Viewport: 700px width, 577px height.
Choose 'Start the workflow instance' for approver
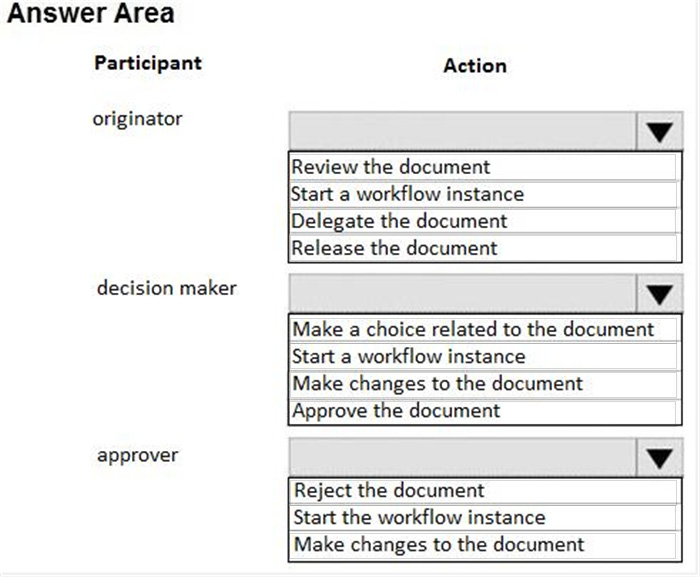(x=483, y=518)
